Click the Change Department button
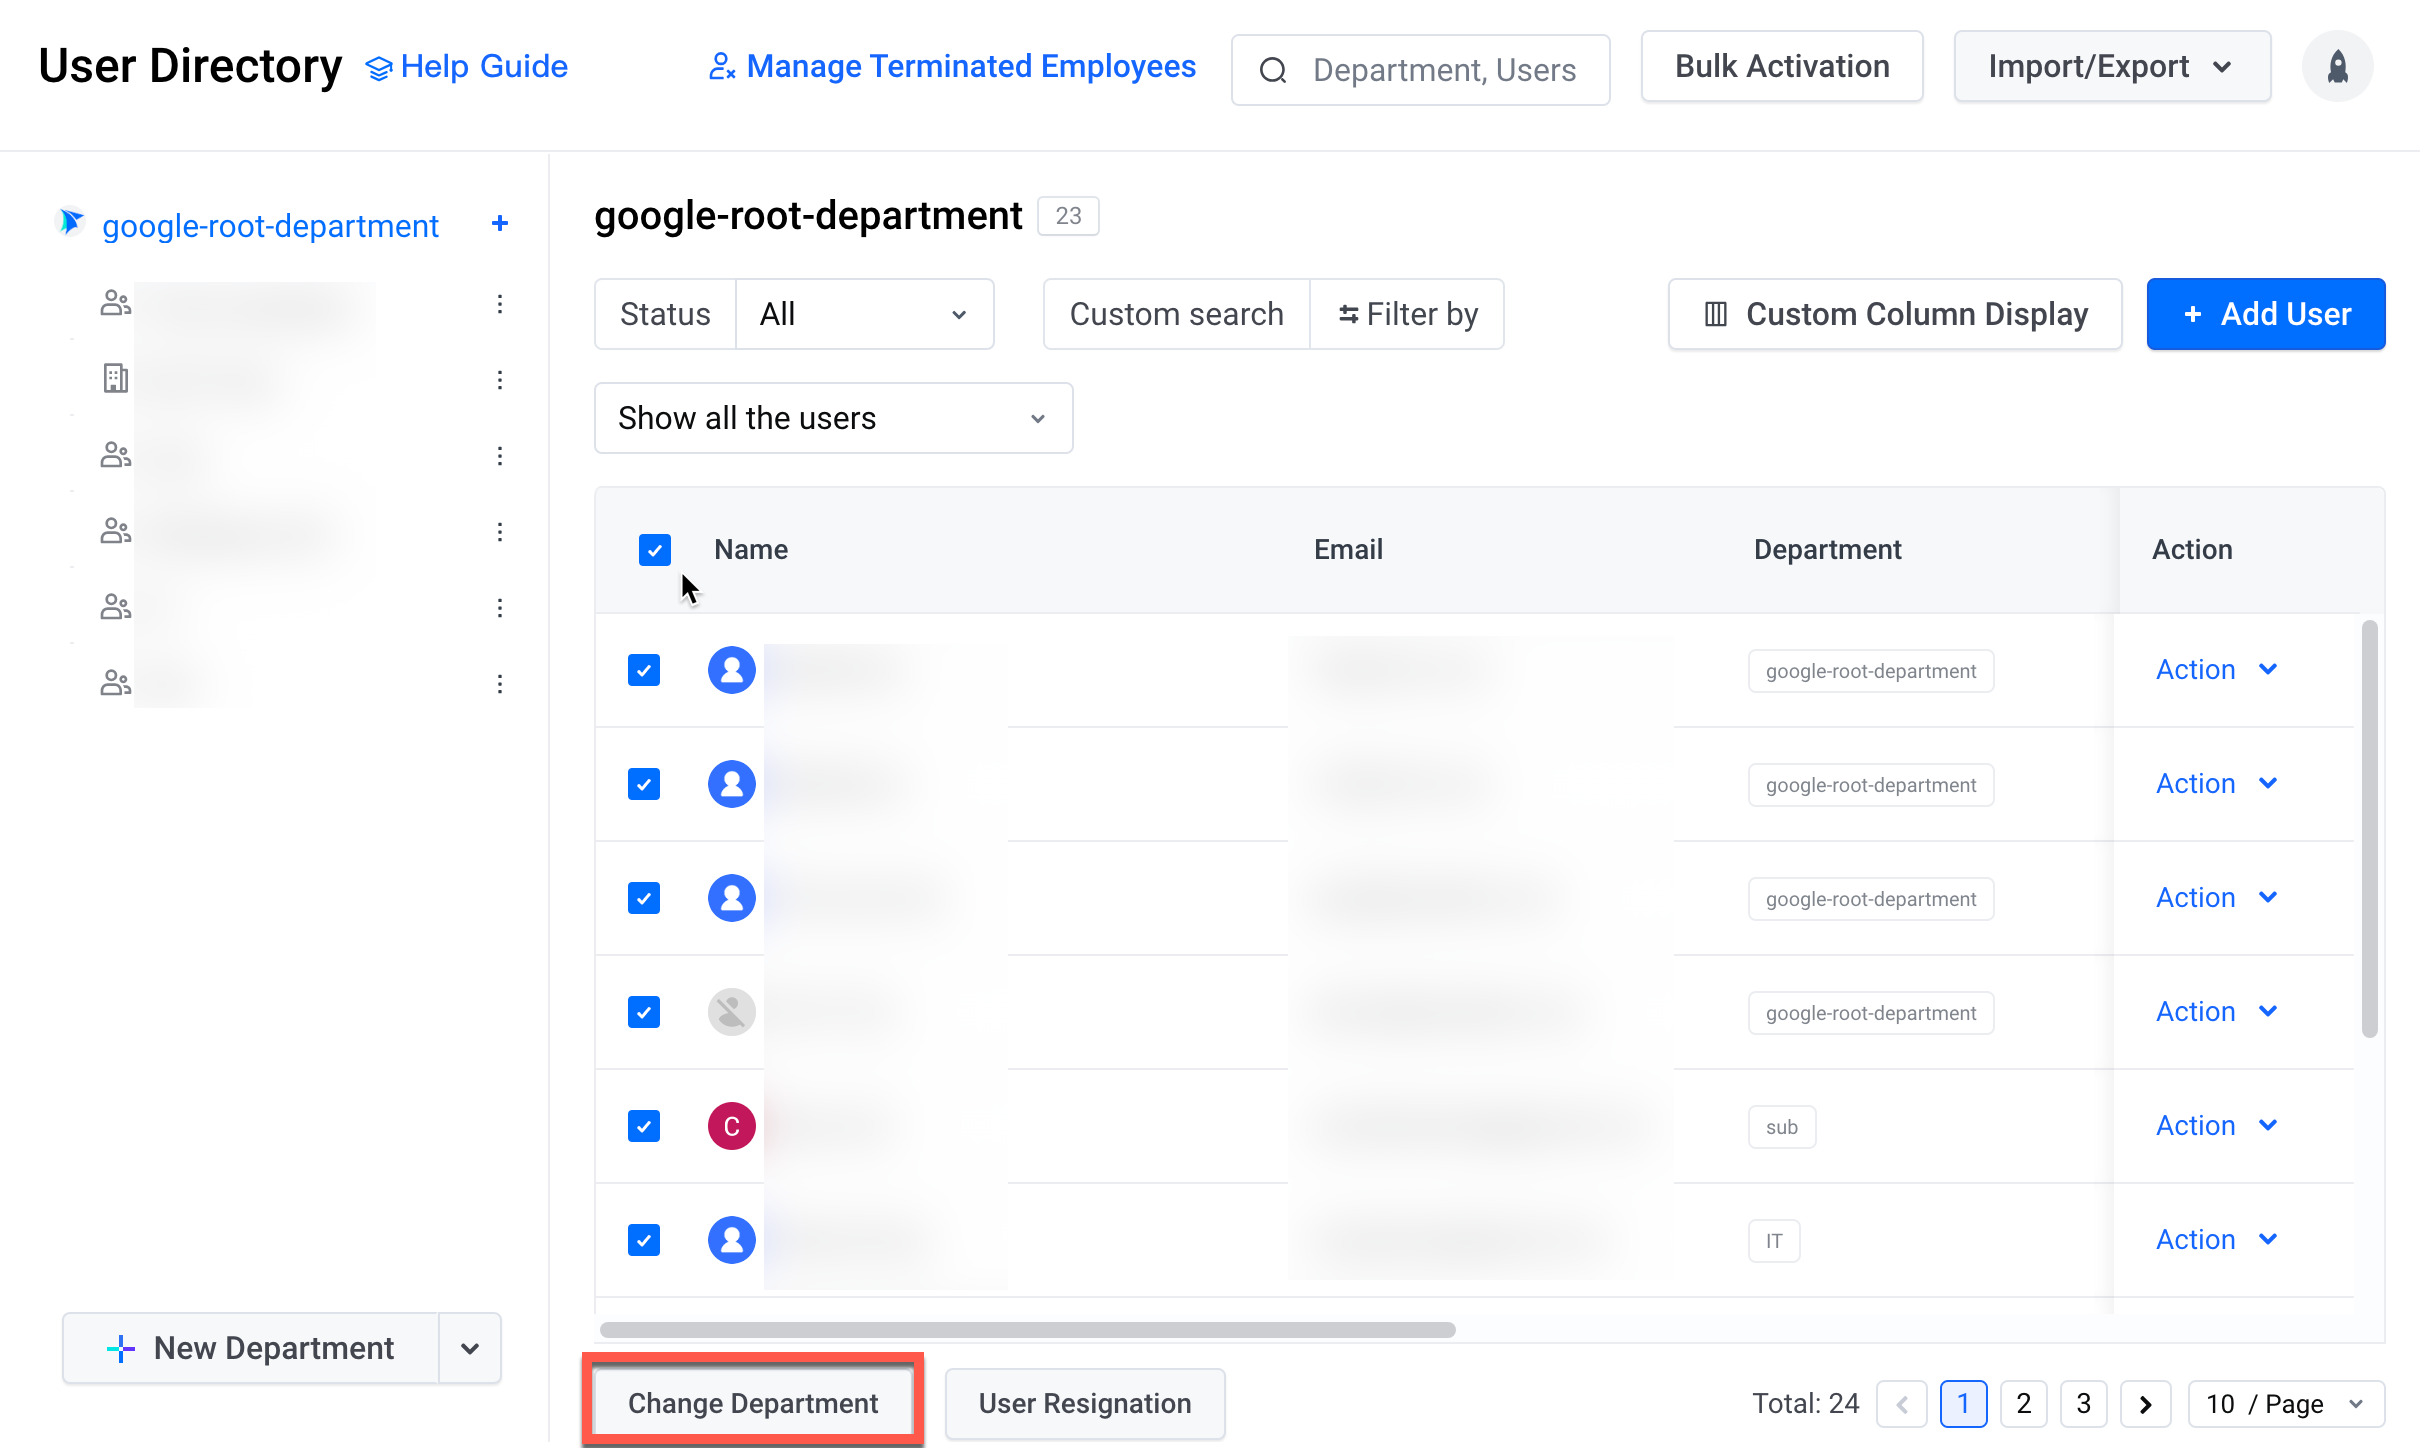2420x1448 pixels. coord(753,1403)
